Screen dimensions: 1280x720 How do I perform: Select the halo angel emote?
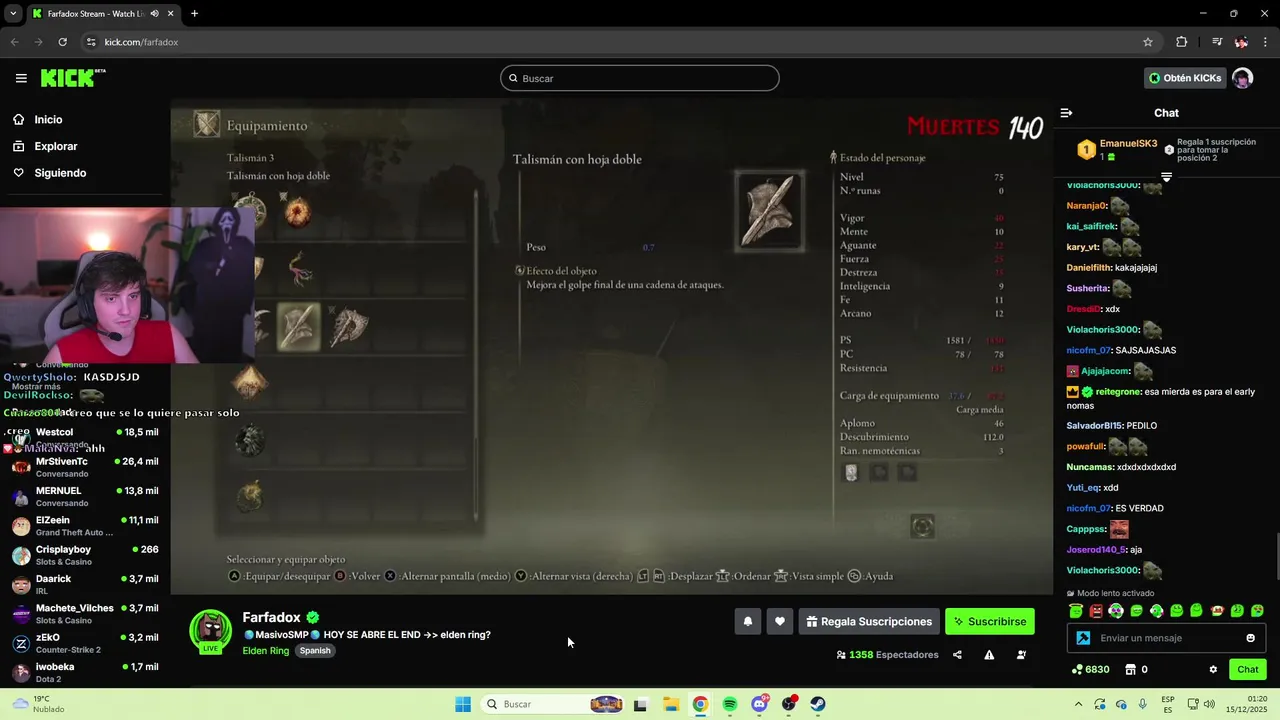pyautogui.click(x=1076, y=611)
